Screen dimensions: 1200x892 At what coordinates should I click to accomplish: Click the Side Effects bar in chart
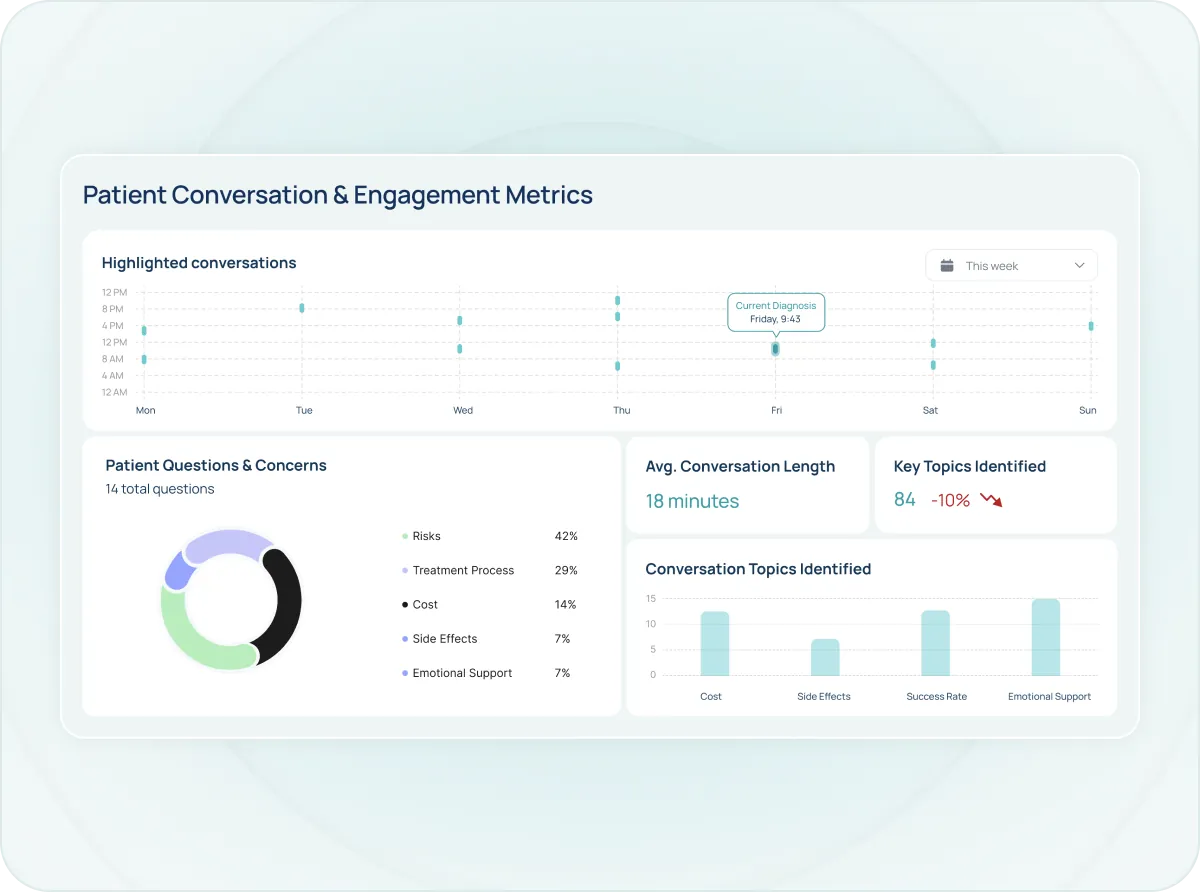click(x=825, y=657)
